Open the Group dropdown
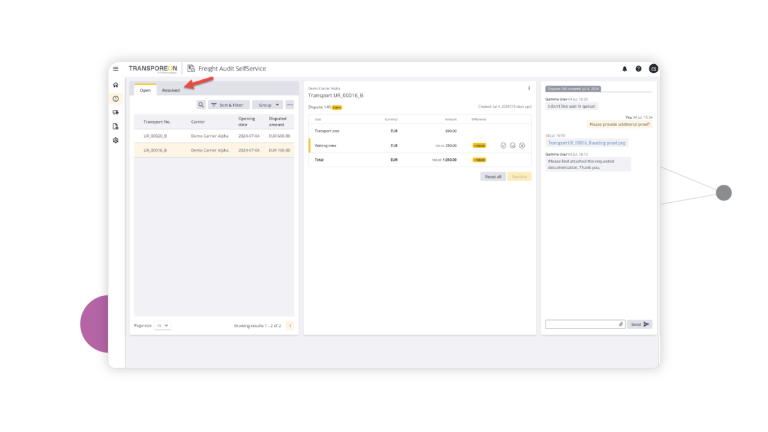Screen dimensions: 768x432 click(267, 105)
